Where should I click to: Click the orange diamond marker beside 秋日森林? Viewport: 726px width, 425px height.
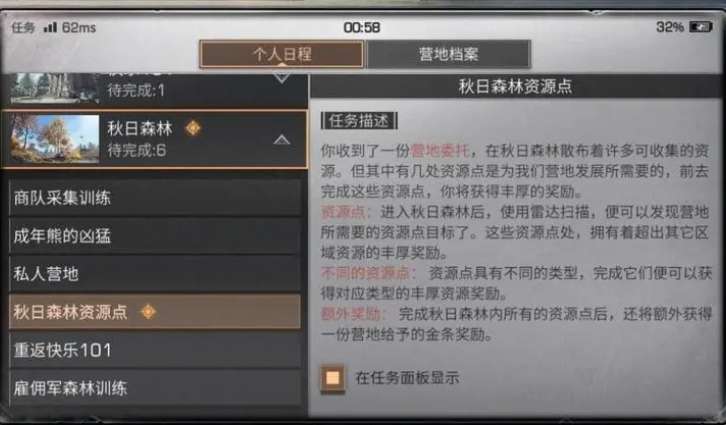[x=193, y=128]
